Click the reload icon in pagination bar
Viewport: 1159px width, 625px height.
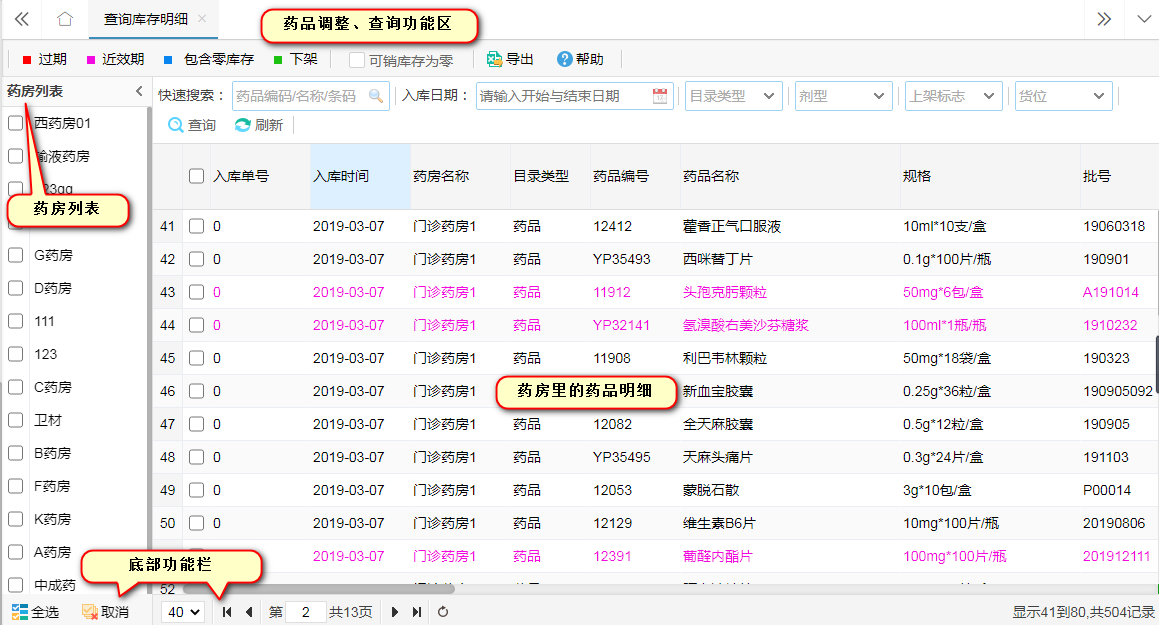[443, 612]
